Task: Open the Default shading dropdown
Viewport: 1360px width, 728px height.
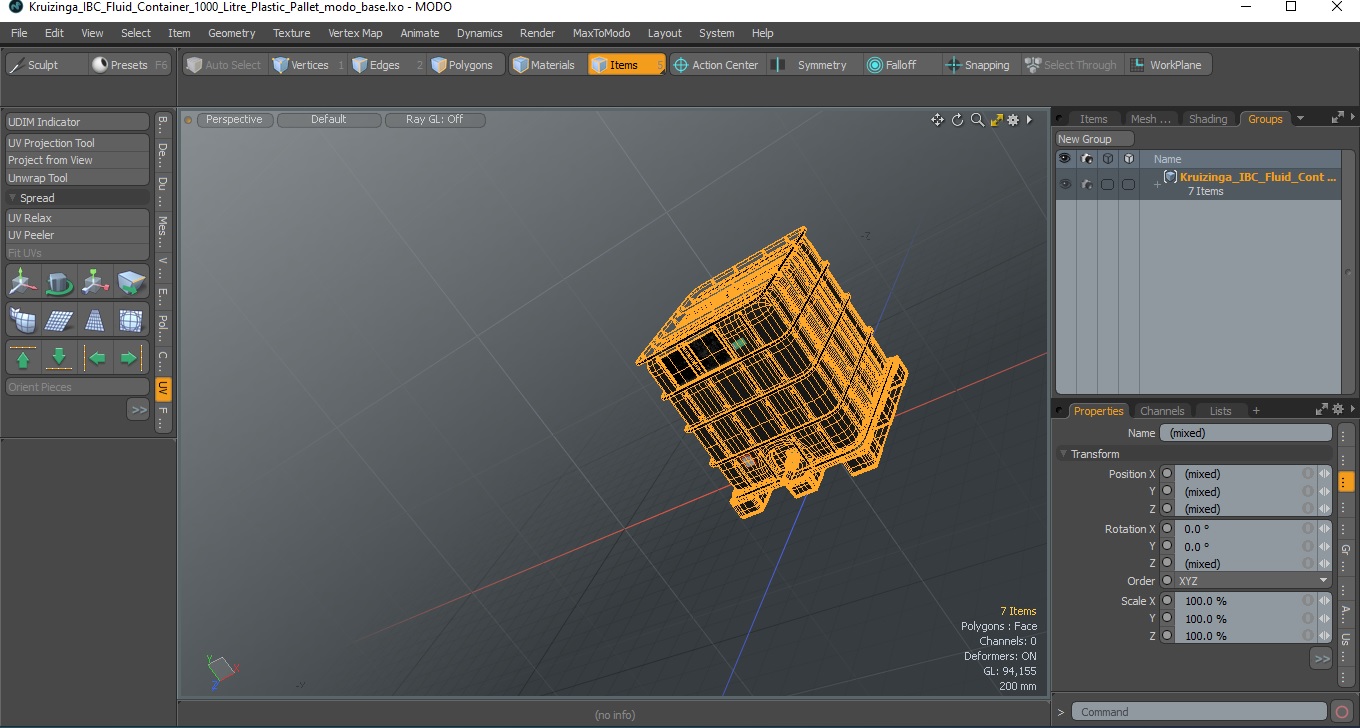Action: click(x=329, y=120)
